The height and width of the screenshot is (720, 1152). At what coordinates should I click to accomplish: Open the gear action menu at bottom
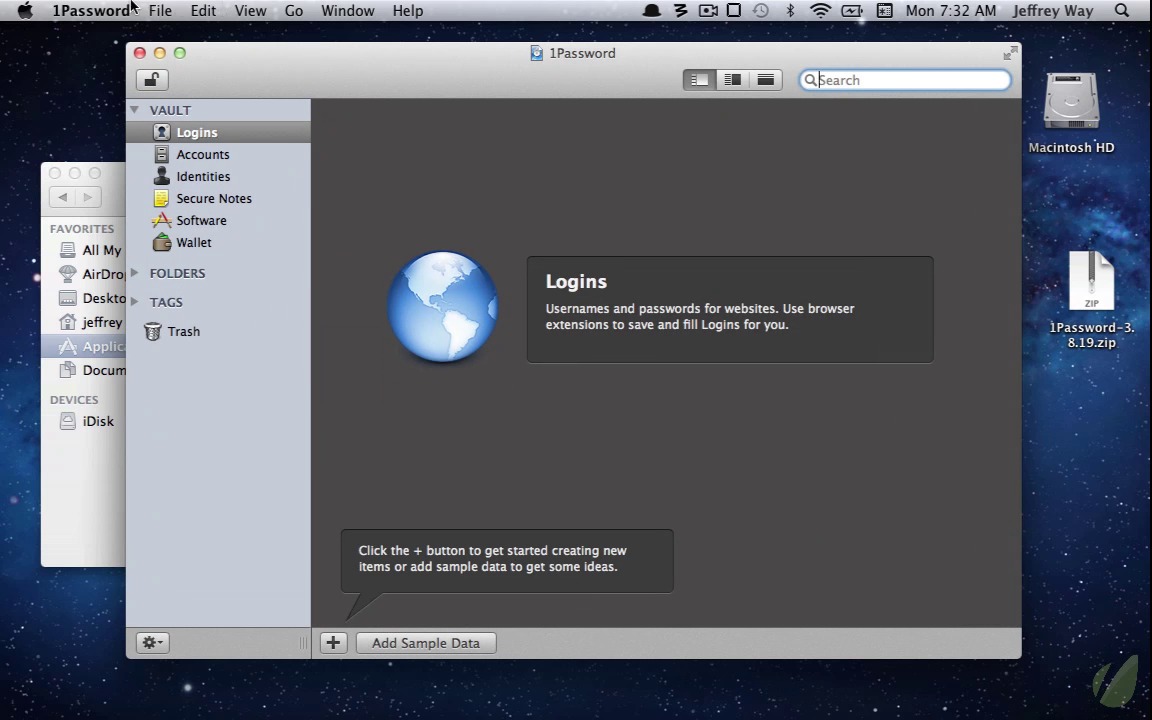[153, 643]
